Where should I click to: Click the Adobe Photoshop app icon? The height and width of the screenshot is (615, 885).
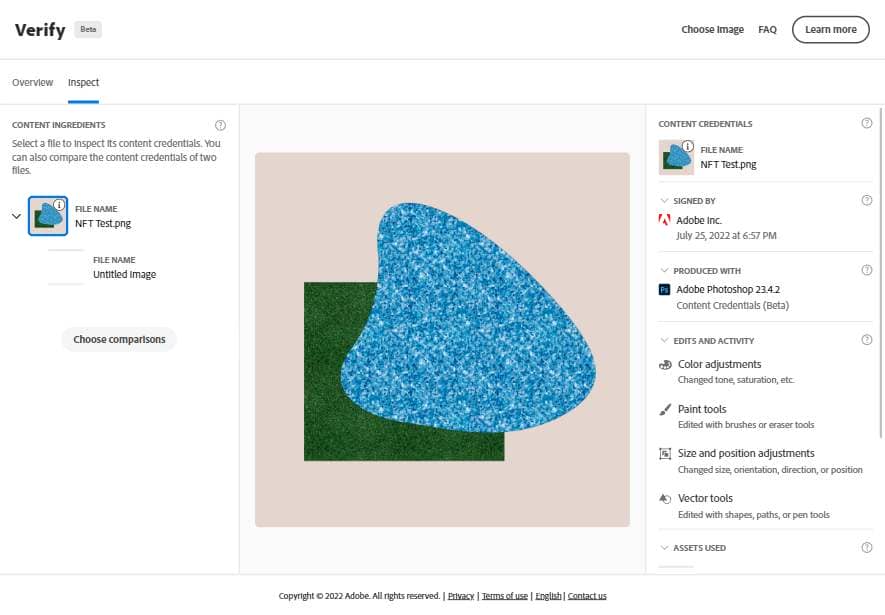(664, 289)
